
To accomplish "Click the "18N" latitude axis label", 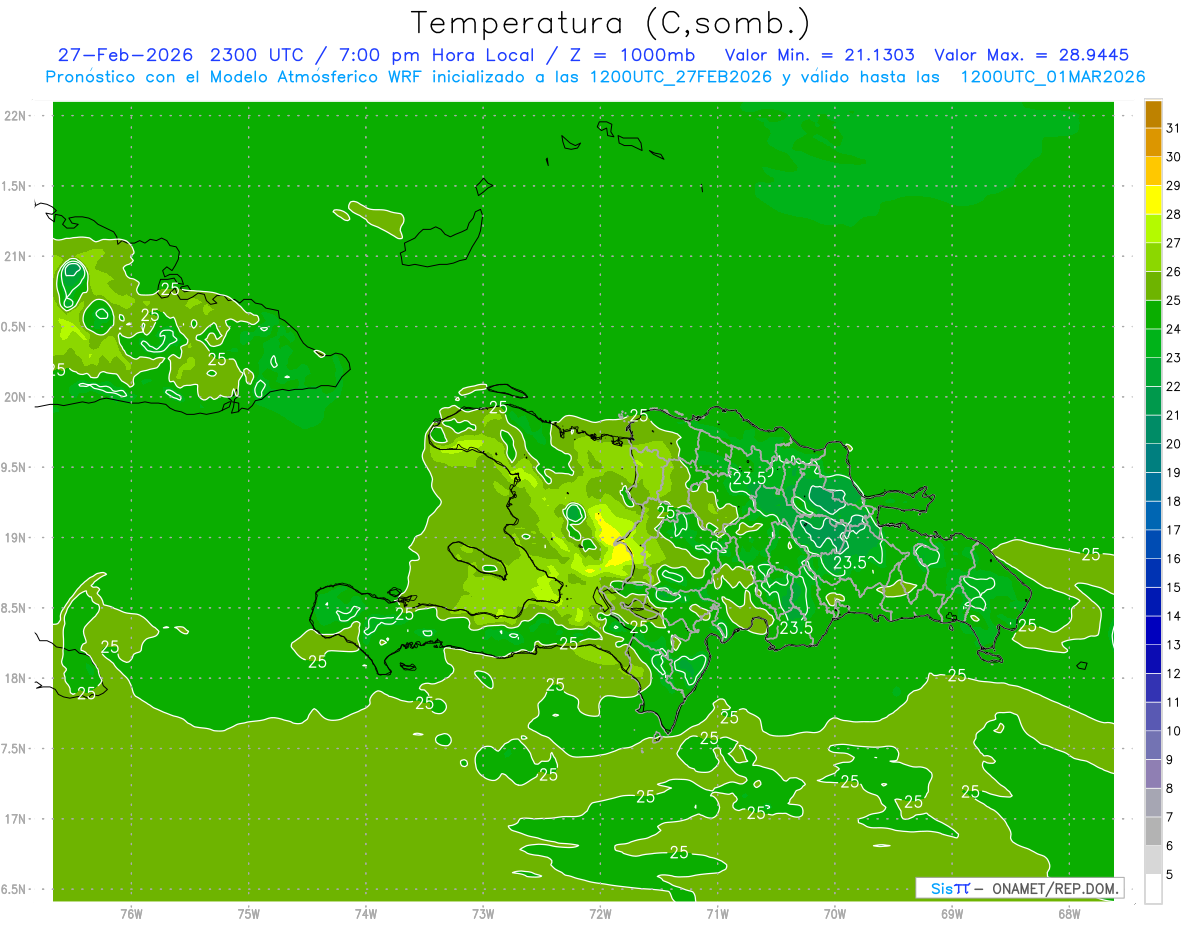I will [16, 678].
